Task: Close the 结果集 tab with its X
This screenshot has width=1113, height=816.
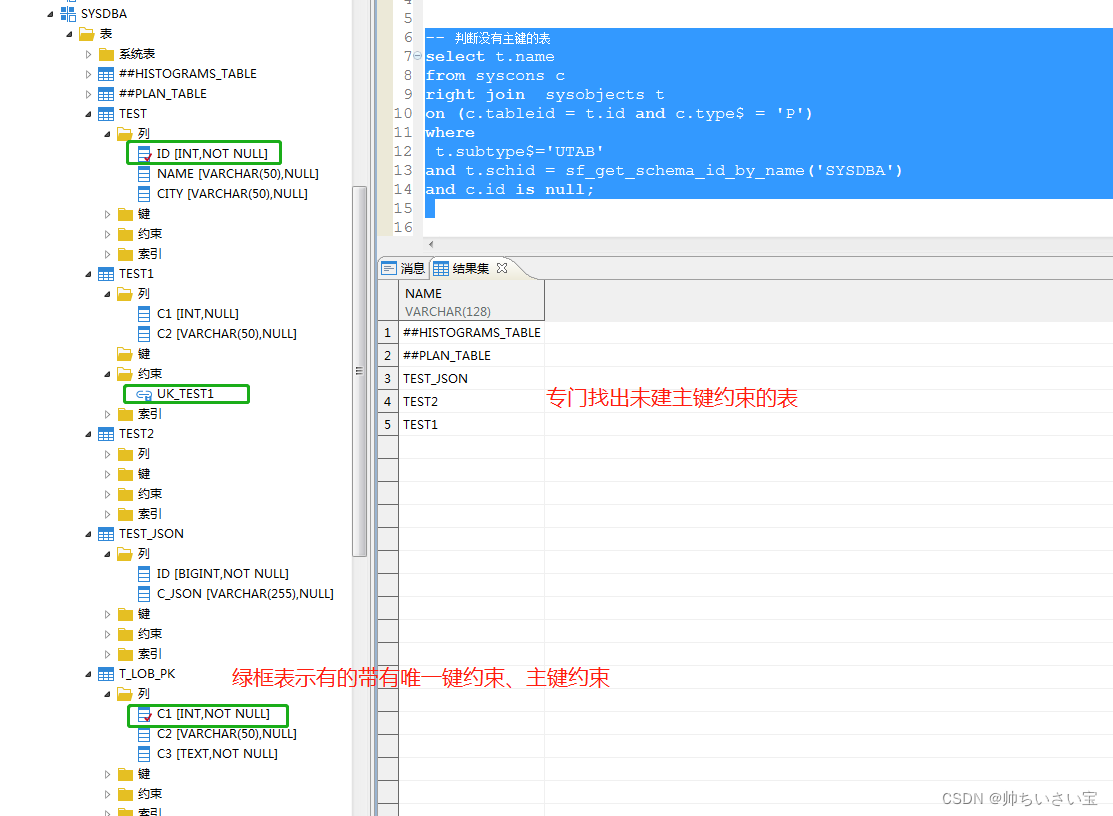Action: 502,268
